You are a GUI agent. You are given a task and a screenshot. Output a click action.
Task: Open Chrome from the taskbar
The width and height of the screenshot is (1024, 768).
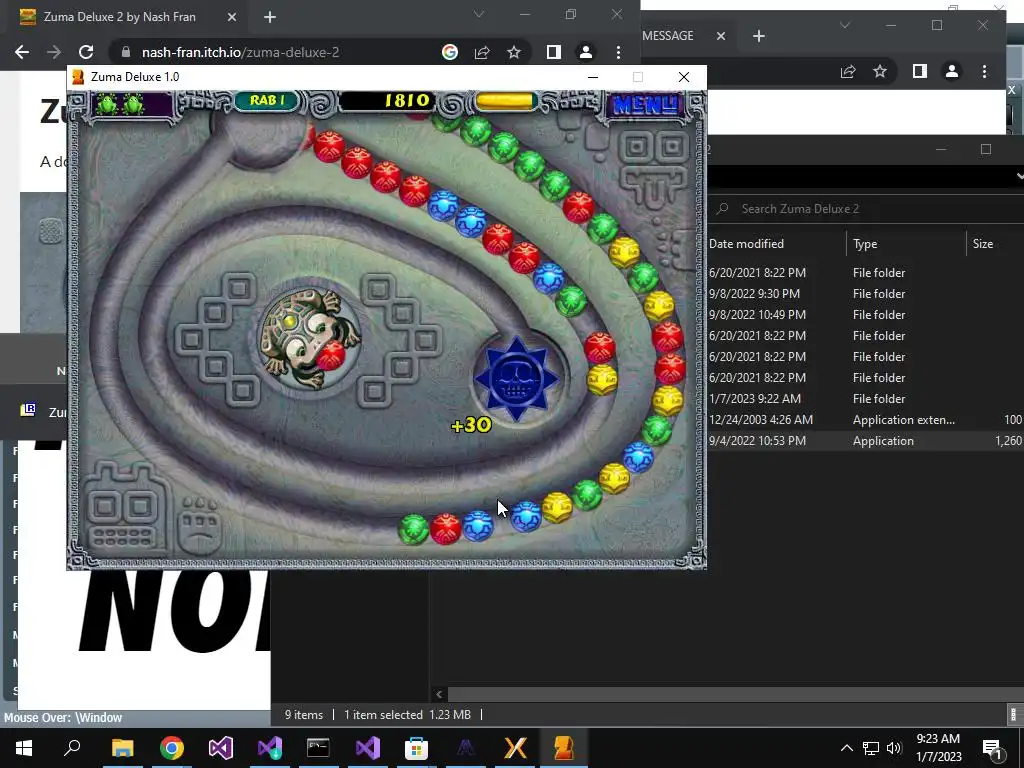(x=172, y=748)
